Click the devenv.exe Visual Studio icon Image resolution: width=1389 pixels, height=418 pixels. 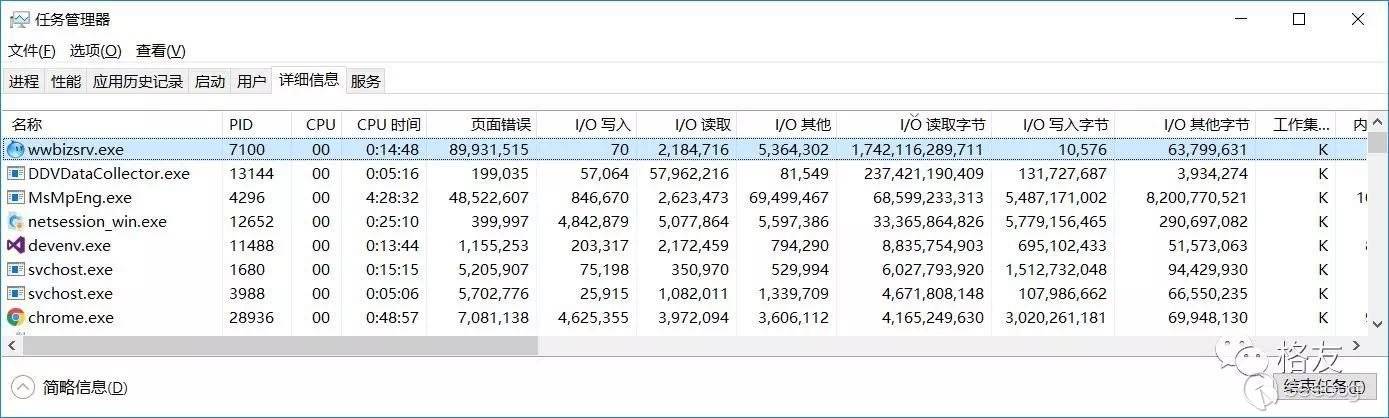[15, 246]
